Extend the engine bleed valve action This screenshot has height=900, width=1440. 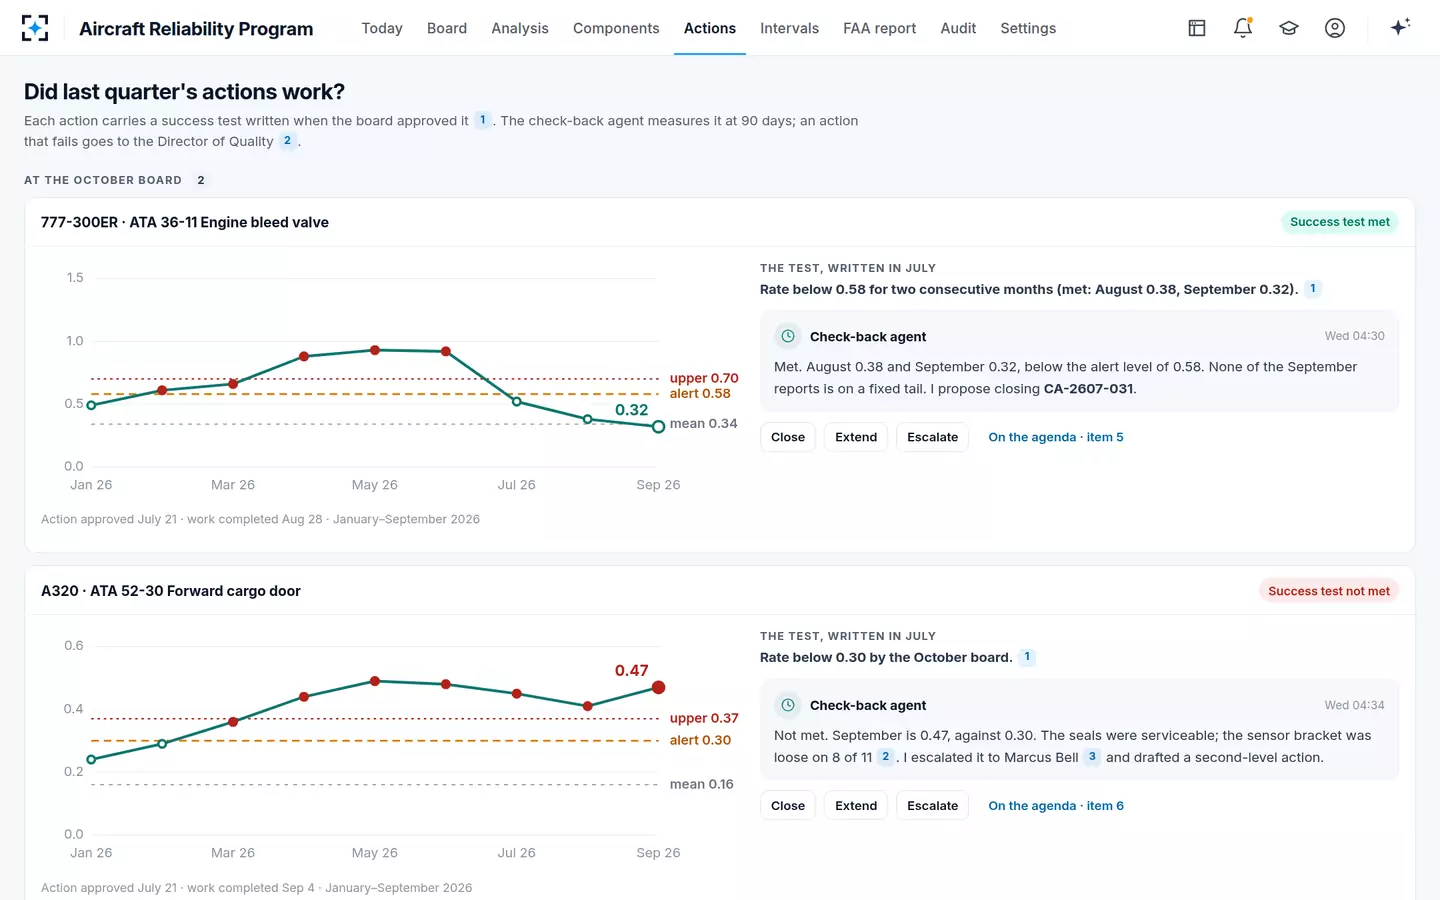pos(856,437)
